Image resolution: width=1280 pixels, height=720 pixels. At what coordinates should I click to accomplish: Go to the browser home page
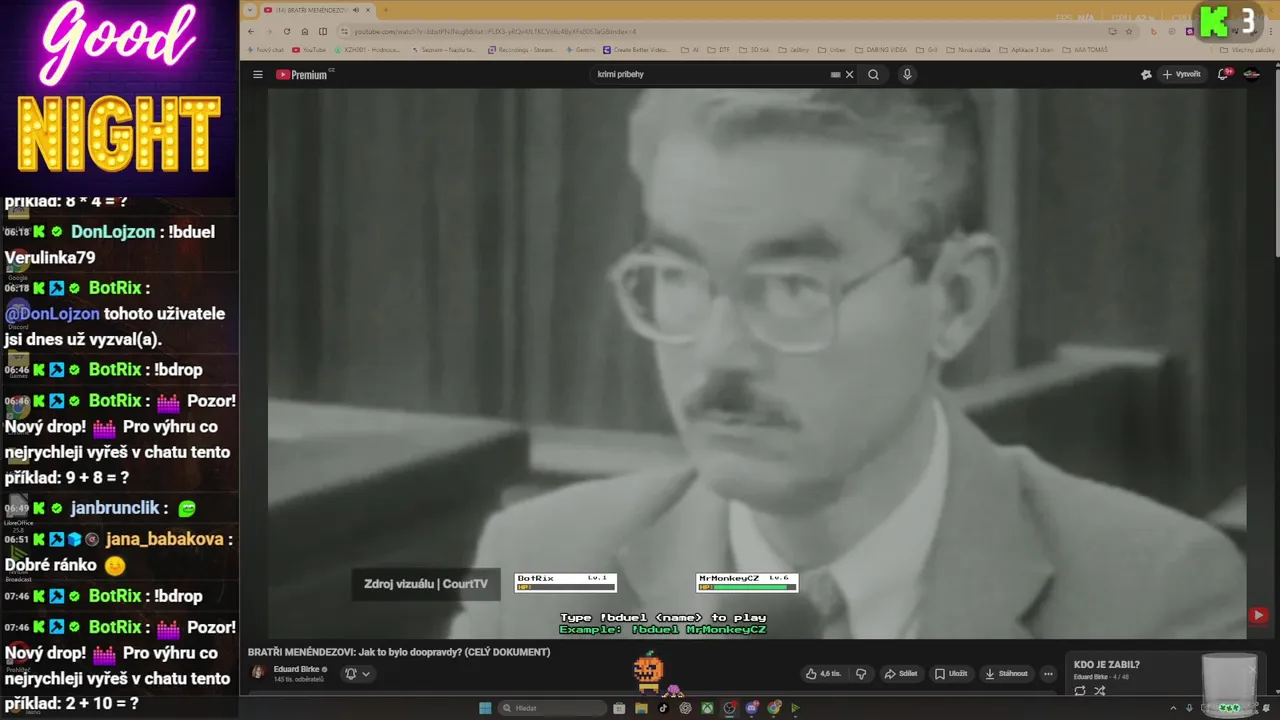point(305,31)
